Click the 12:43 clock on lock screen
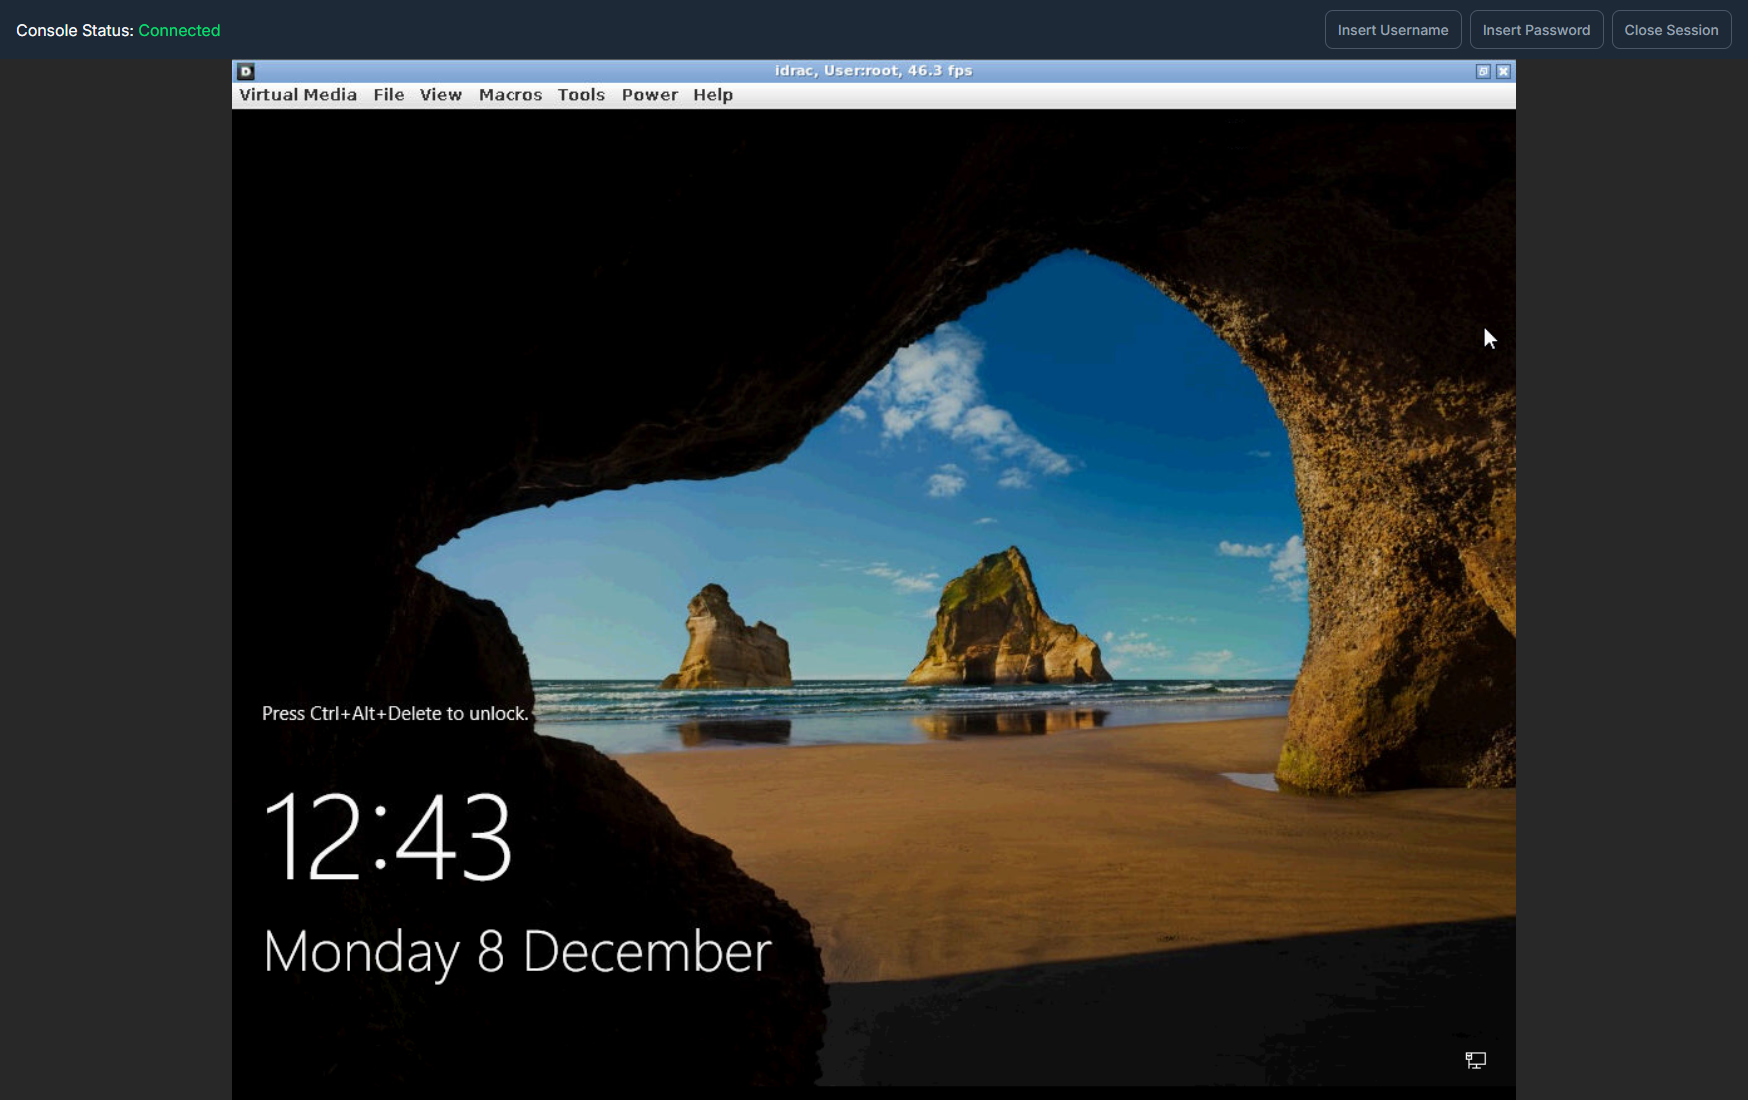This screenshot has width=1748, height=1100. point(388,835)
